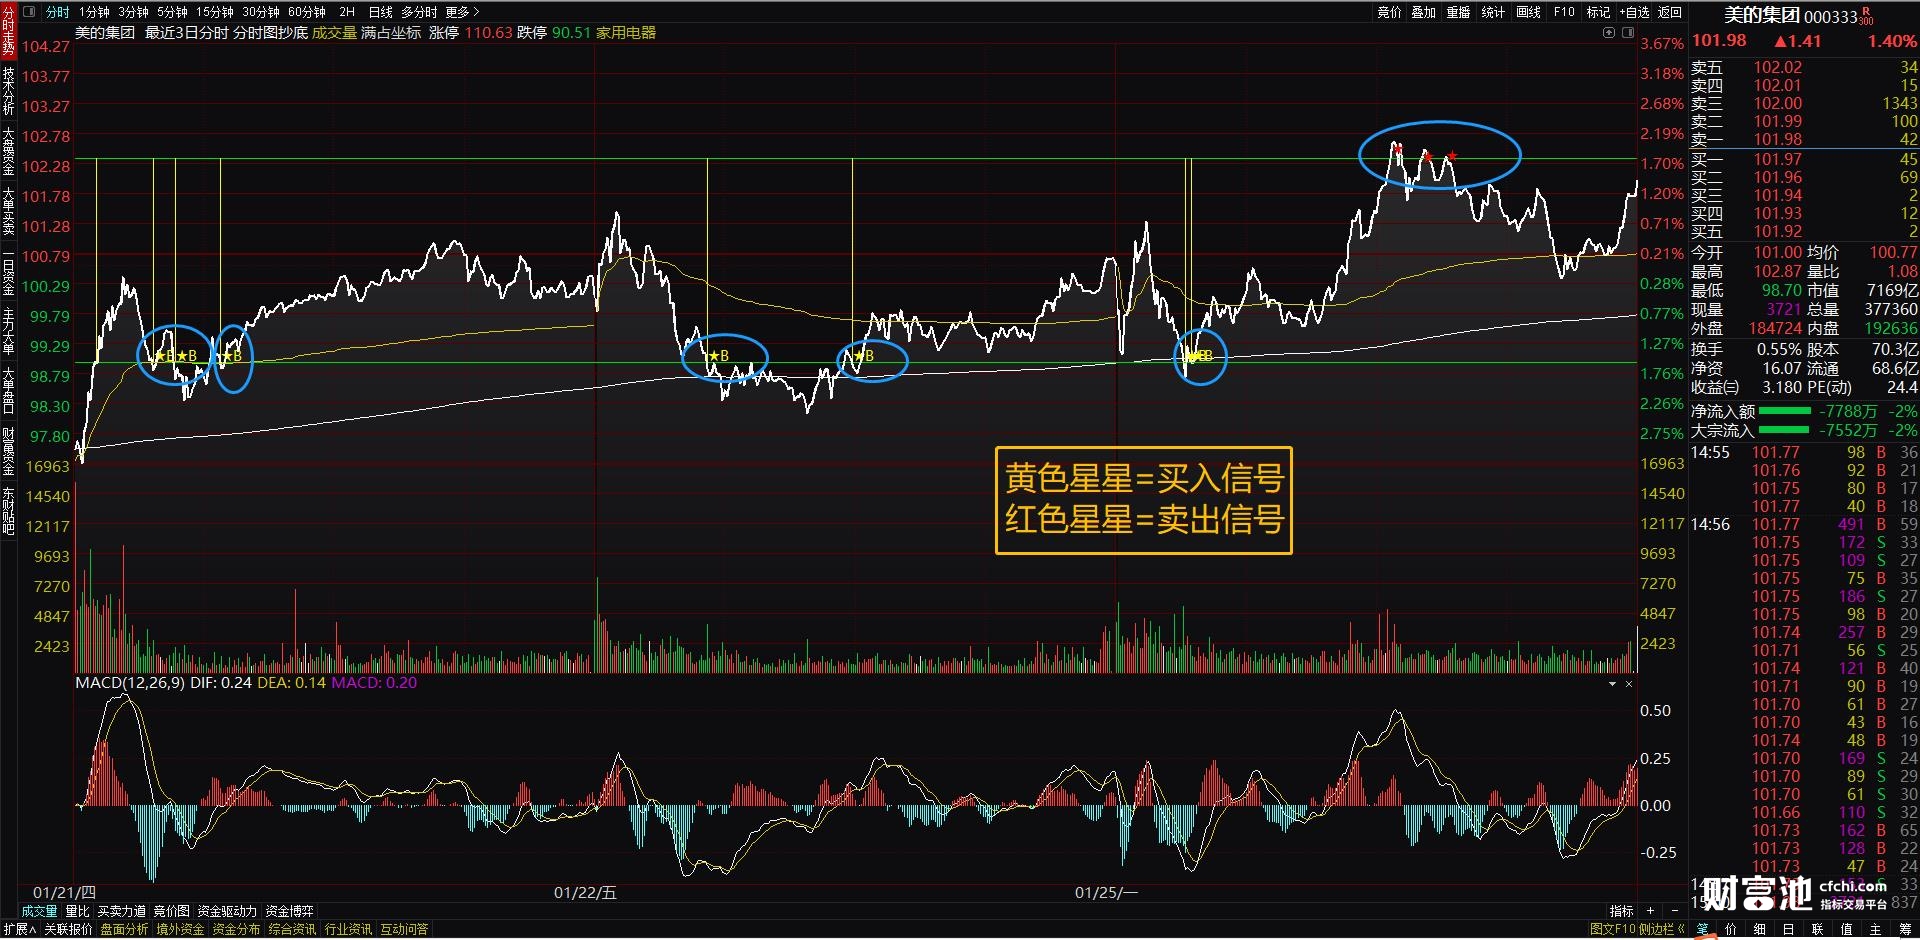Switch to the 分时 chart view
This screenshot has width=1920, height=940.
[58, 12]
